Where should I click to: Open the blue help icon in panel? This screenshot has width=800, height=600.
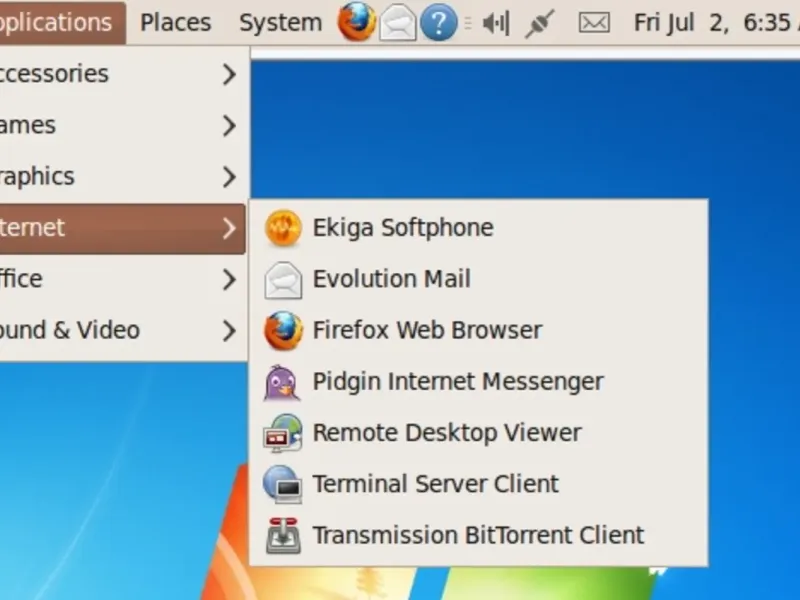pos(438,22)
